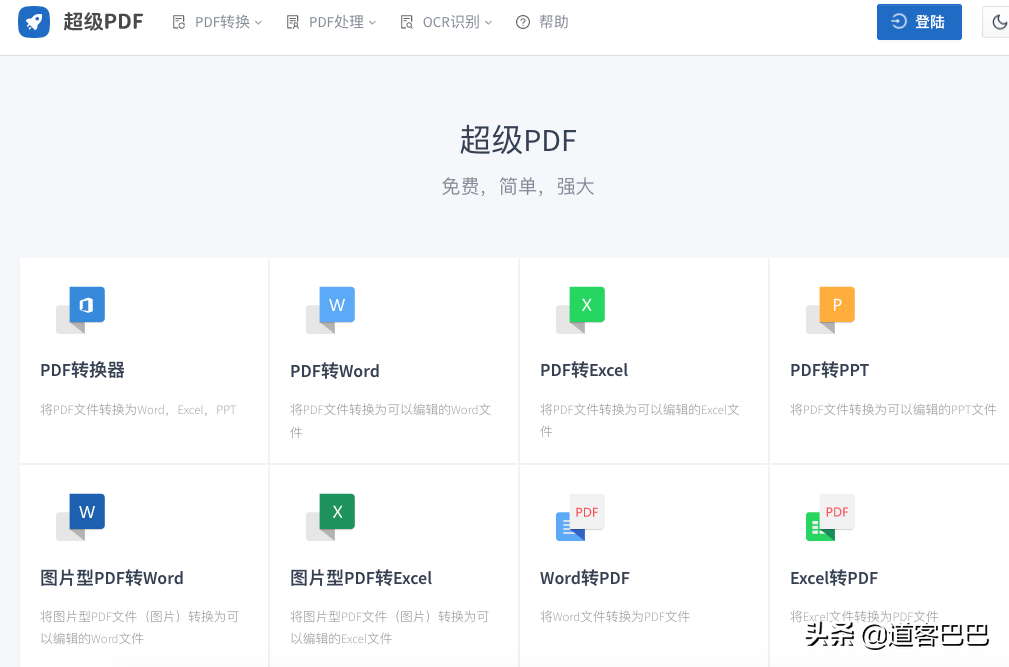1009x667 pixels.
Task: Click the 登陆 login button
Action: [x=919, y=22]
